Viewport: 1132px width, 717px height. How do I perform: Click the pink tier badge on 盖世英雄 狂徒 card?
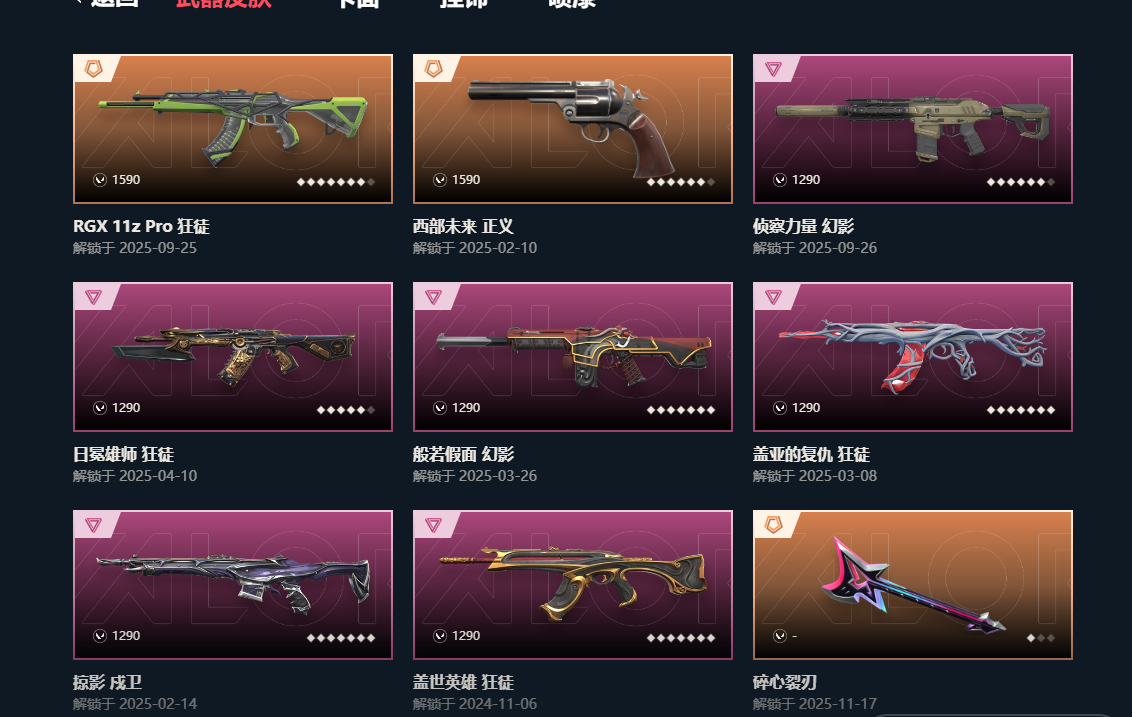[433, 525]
